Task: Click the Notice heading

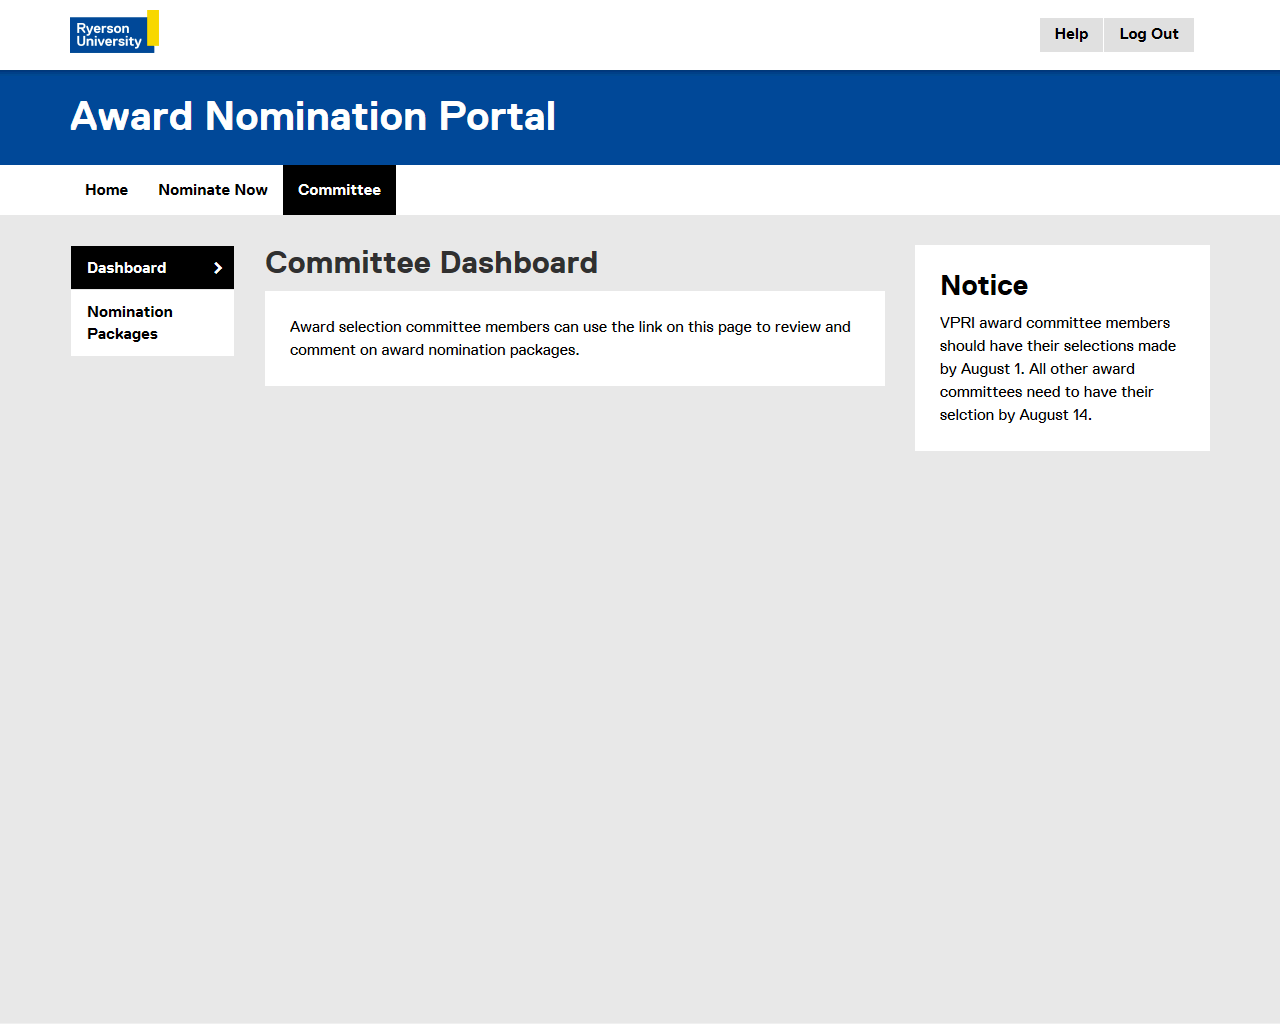Action: coord(984,286)
